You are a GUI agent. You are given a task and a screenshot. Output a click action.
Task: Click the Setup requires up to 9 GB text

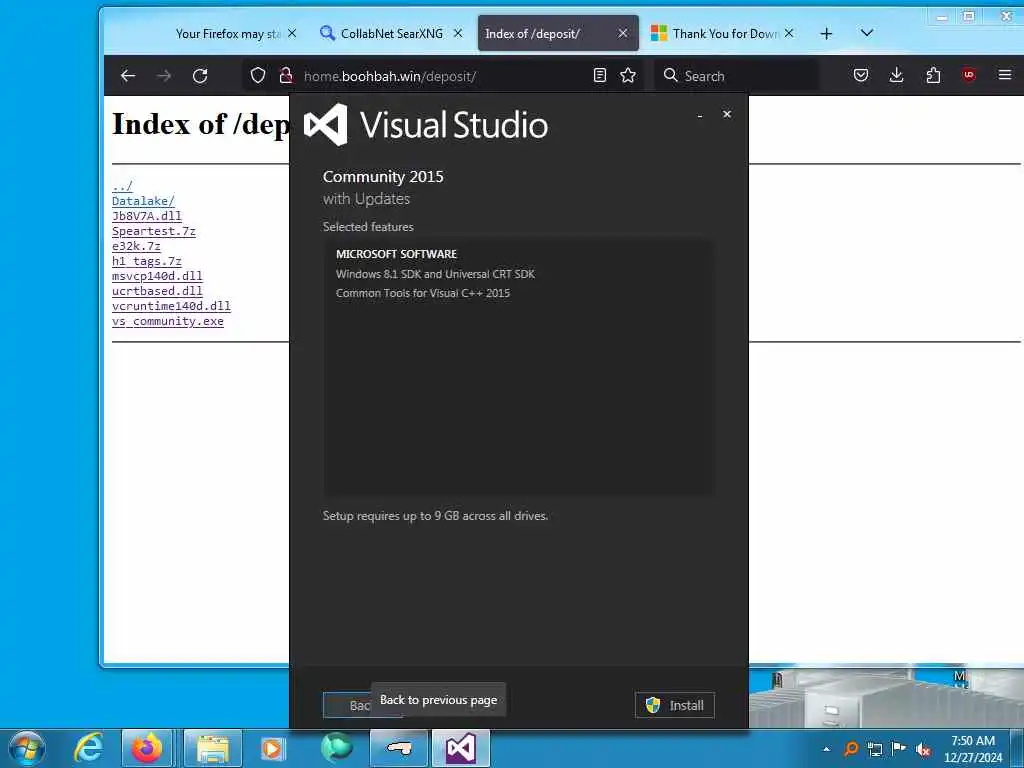[x=435, y=516]
